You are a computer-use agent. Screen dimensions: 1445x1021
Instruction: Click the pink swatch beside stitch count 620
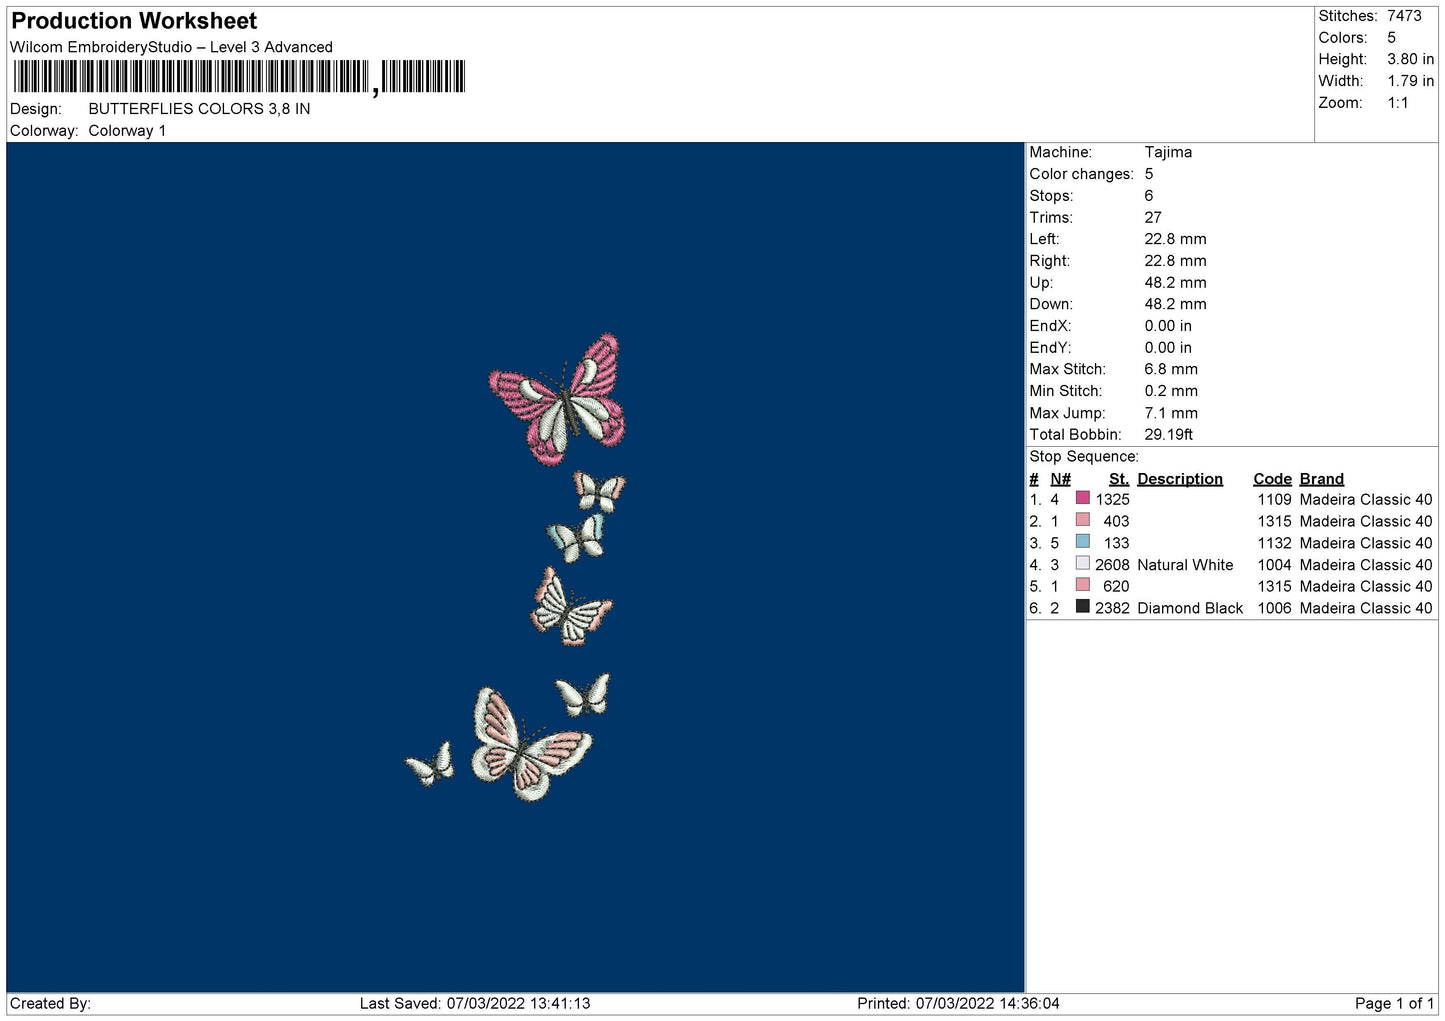click(1082, 585)
